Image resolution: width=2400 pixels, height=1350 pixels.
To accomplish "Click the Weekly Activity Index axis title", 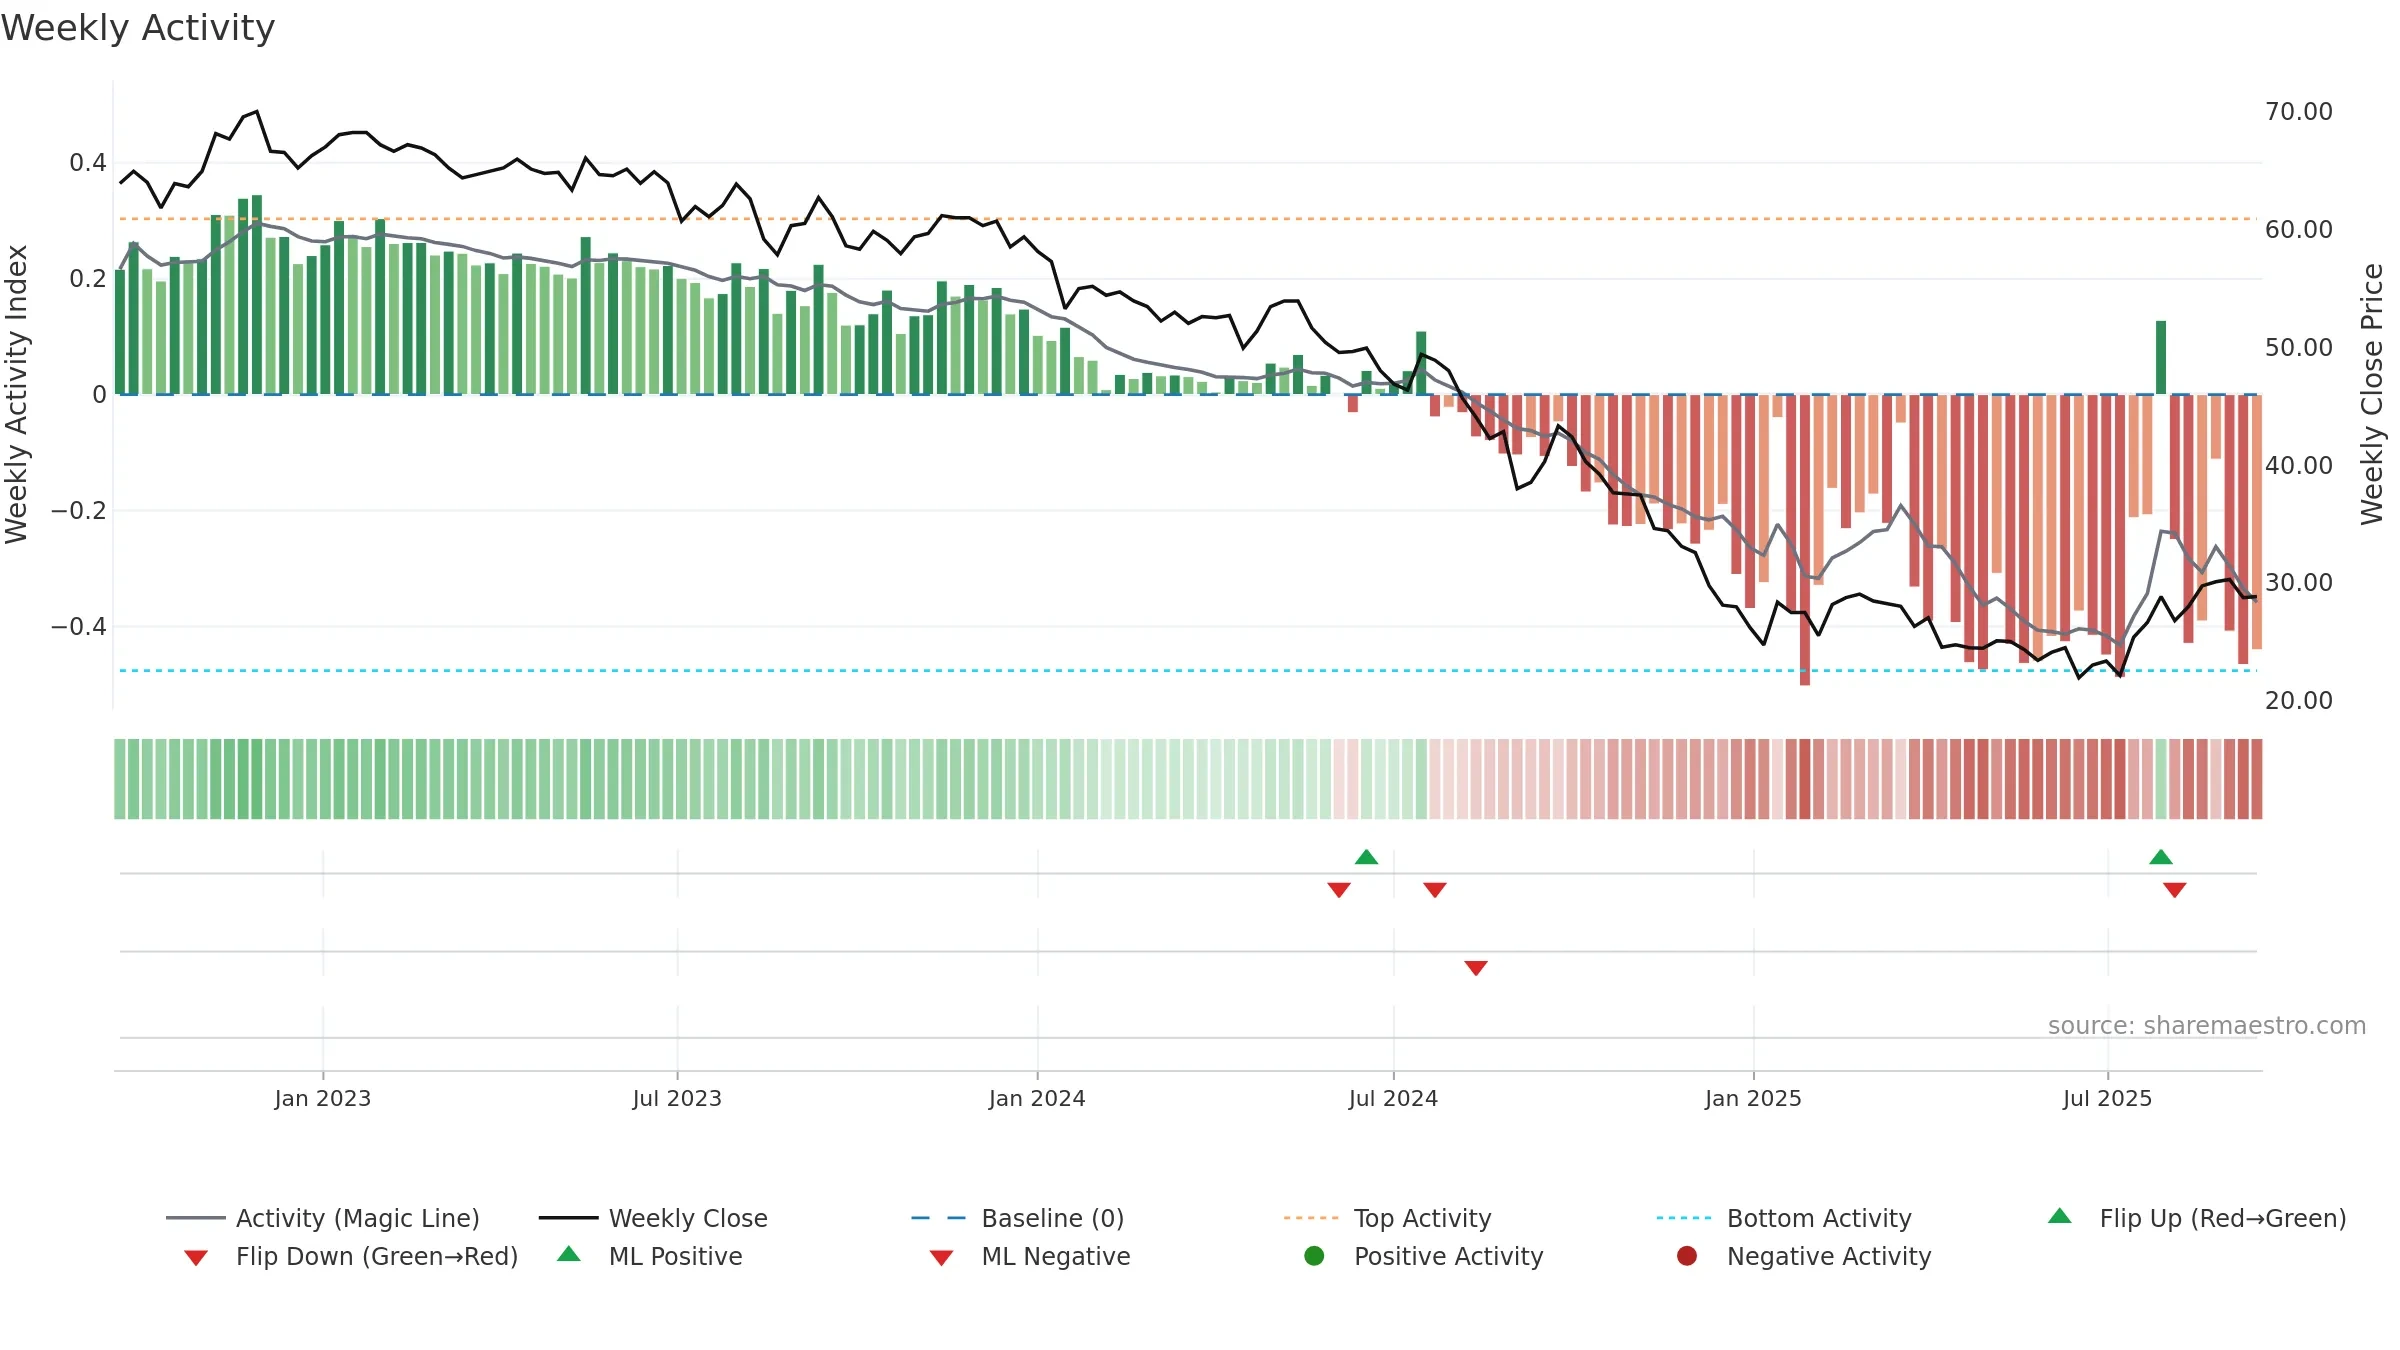I will click(16, 394).
